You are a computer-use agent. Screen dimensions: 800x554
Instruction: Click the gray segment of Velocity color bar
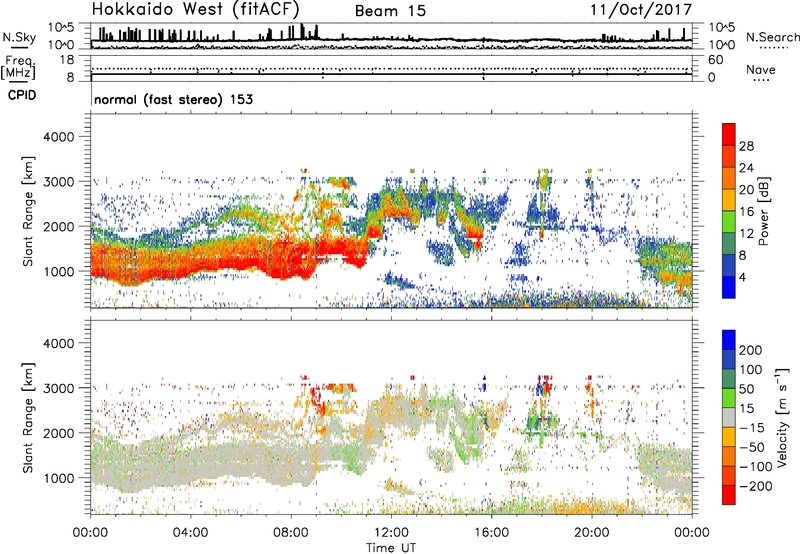pos(729,418)
